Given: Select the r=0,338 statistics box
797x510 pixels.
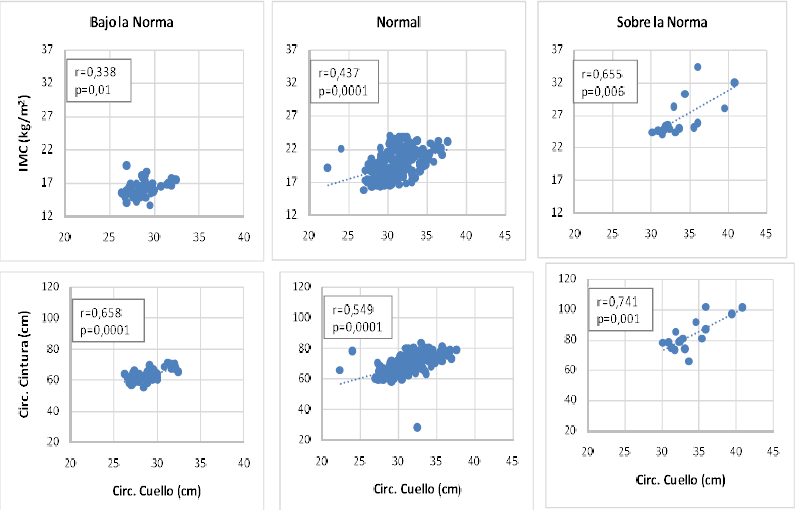Looking at the screenshot, I should (99, 81).
